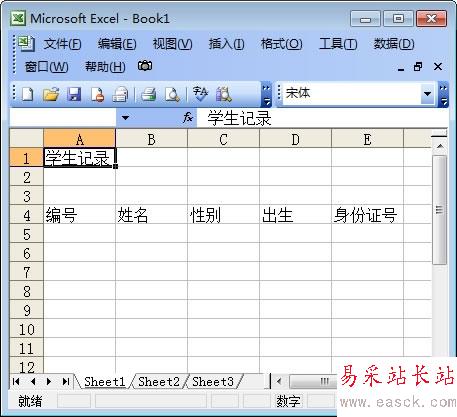457x417 pixels.
Task: Run the spelling check icon
Action: click(200, 94)
